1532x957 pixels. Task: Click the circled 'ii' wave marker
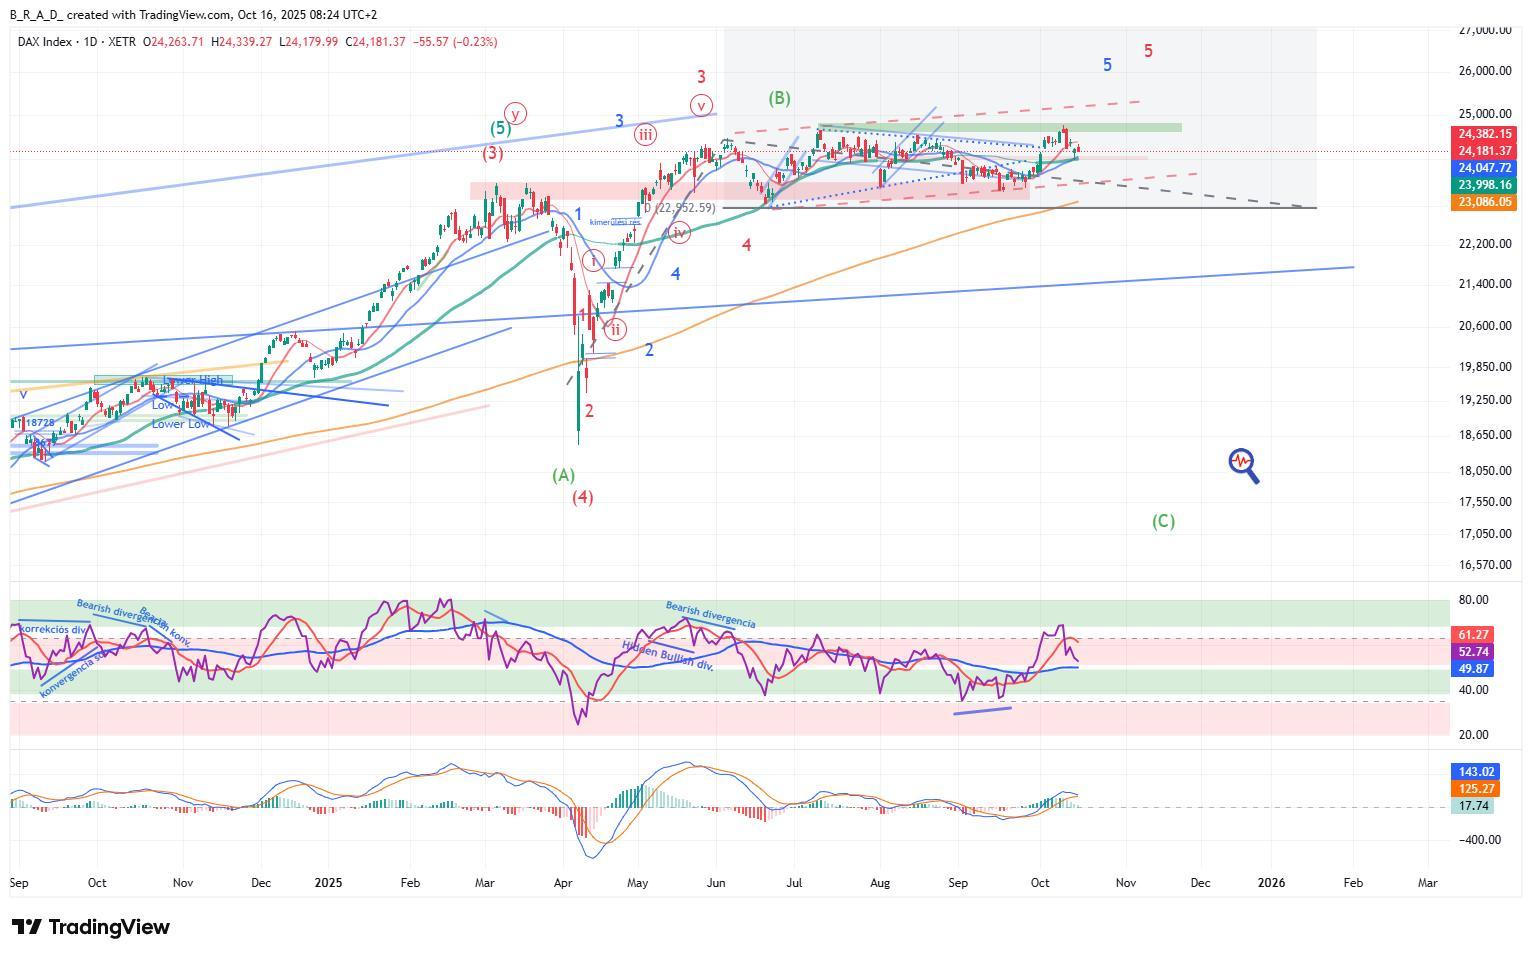pos(616,328)
